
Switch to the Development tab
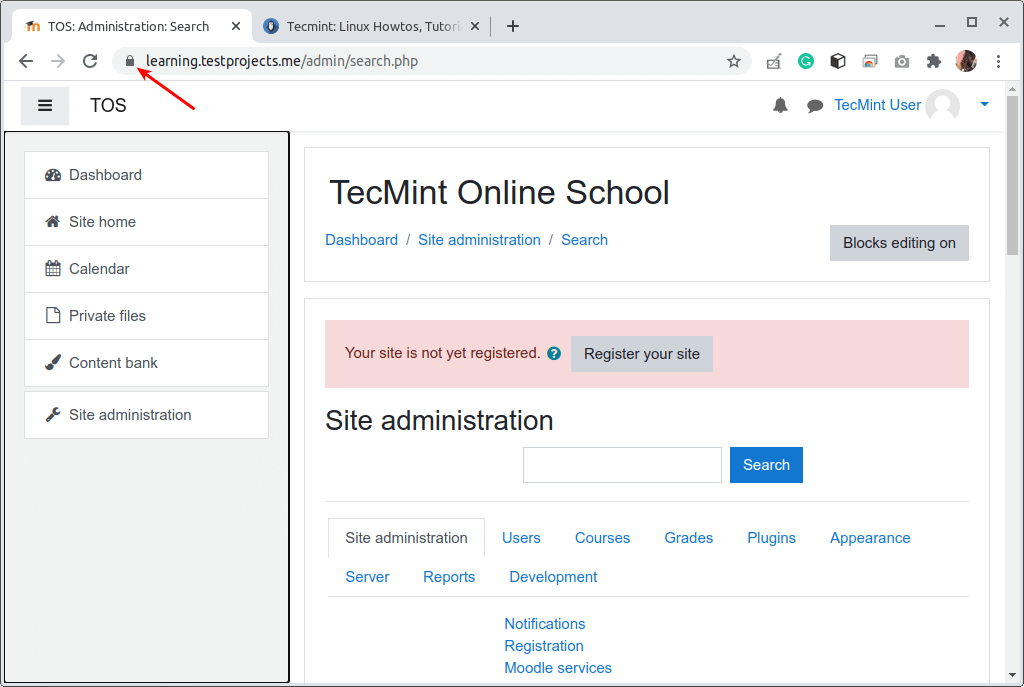coord(553,577)
